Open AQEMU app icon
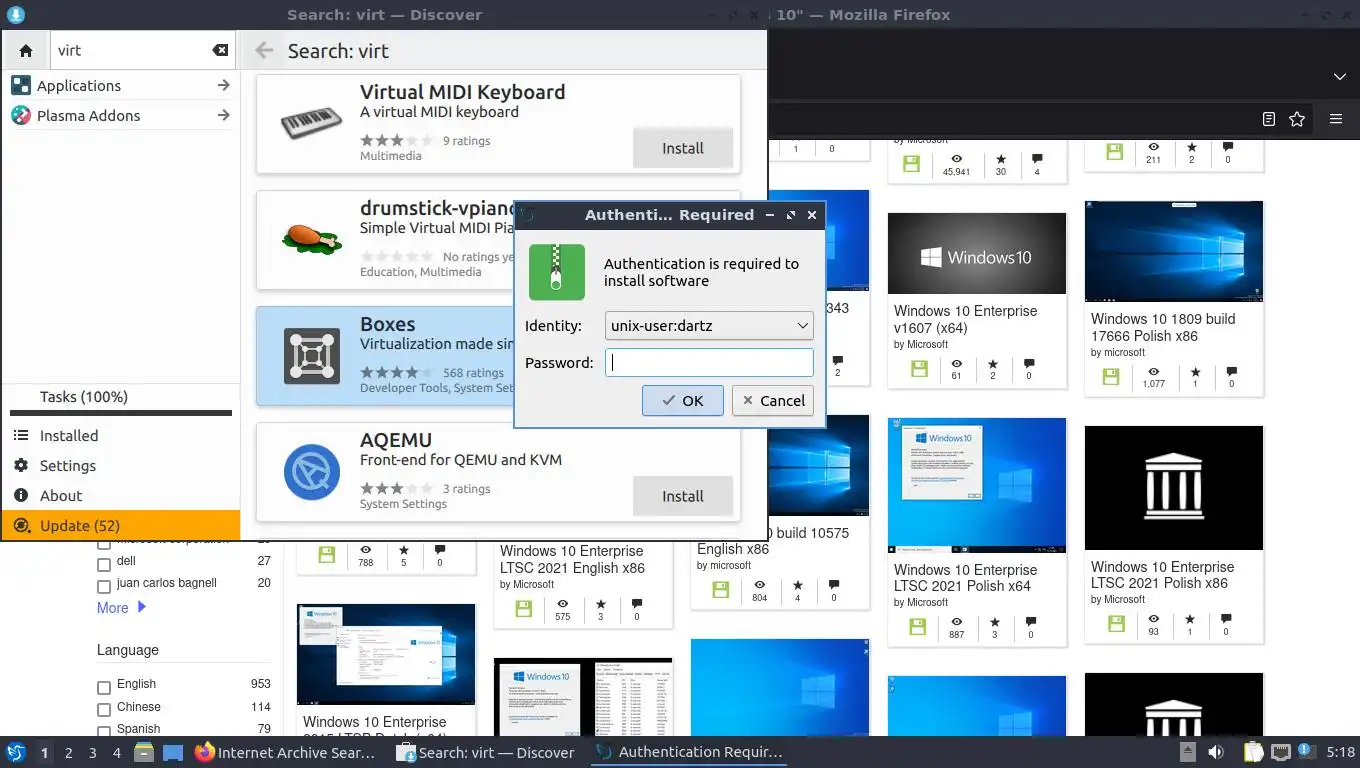1360x768 pixels. (312, 471)
